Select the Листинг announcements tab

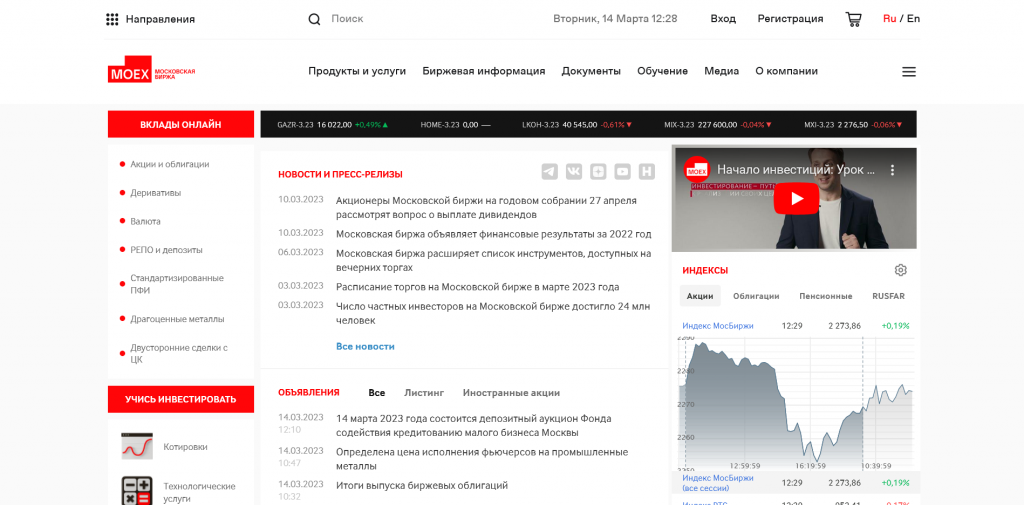(x=424, y=393)
